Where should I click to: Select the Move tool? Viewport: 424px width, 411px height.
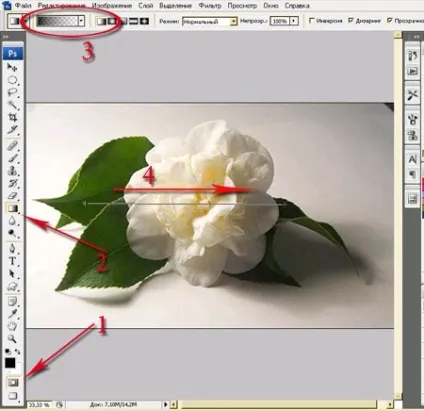click(12, 68)
